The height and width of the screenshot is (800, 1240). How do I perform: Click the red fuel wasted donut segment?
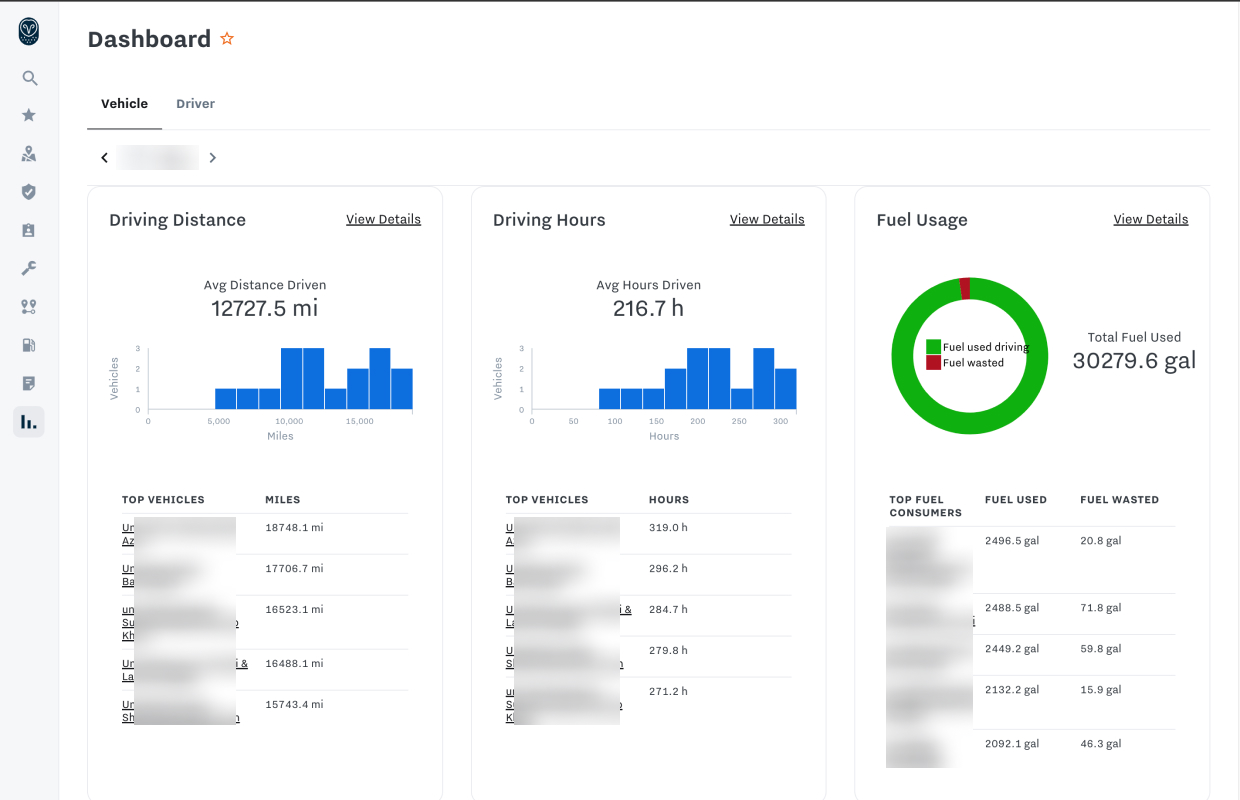(965, 289)
